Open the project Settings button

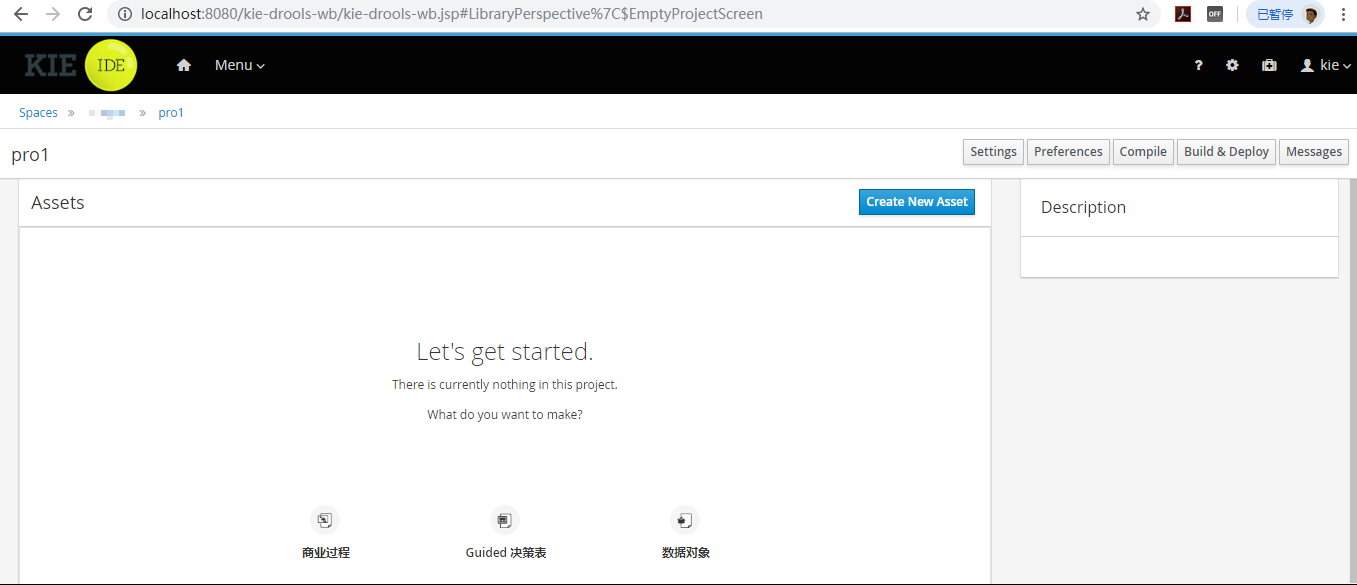click(x=993, y=152)
